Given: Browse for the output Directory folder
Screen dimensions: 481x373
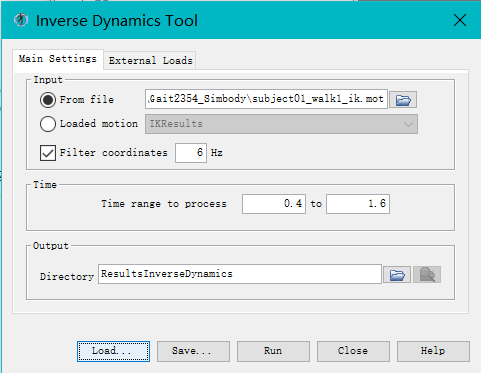Looking at the screenshot, I should coord(397,275).
